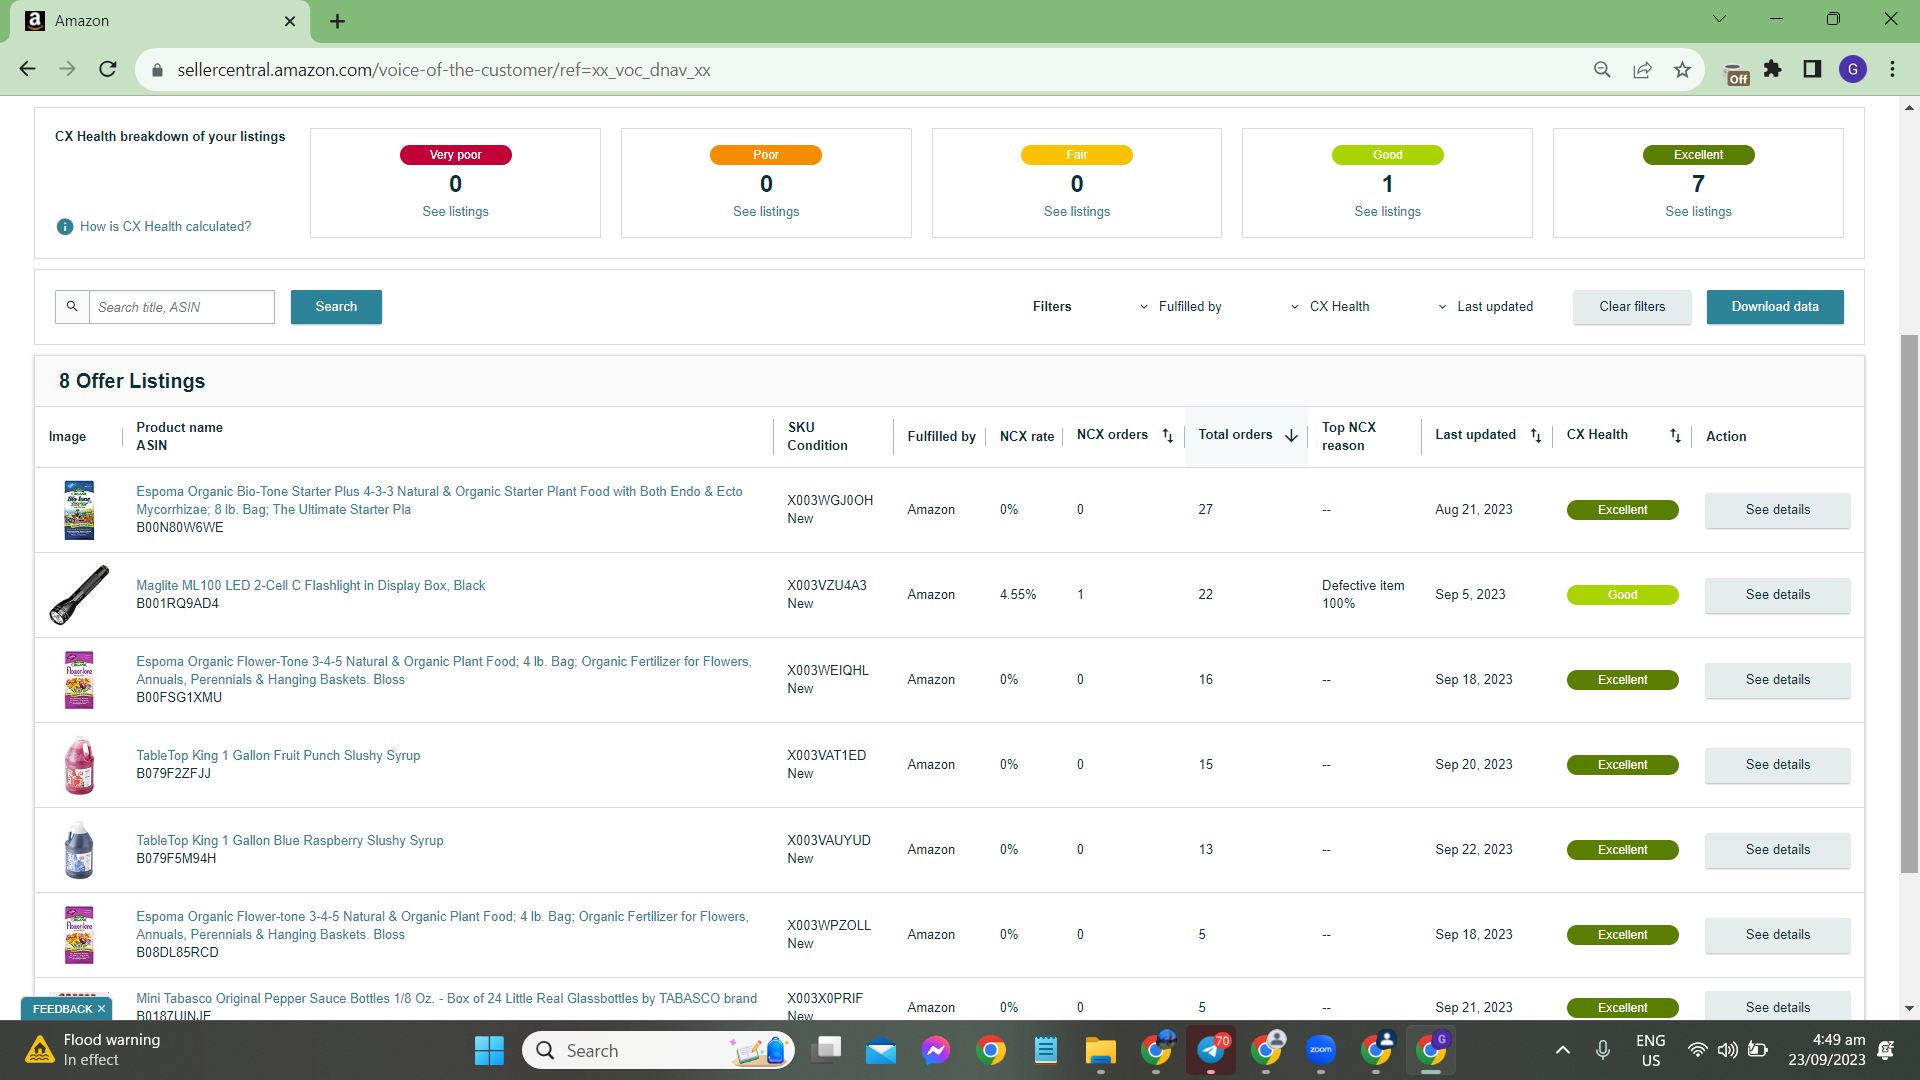See listings under Excellent
Screen dimensions: 1920x1080
coord(1698,212)
